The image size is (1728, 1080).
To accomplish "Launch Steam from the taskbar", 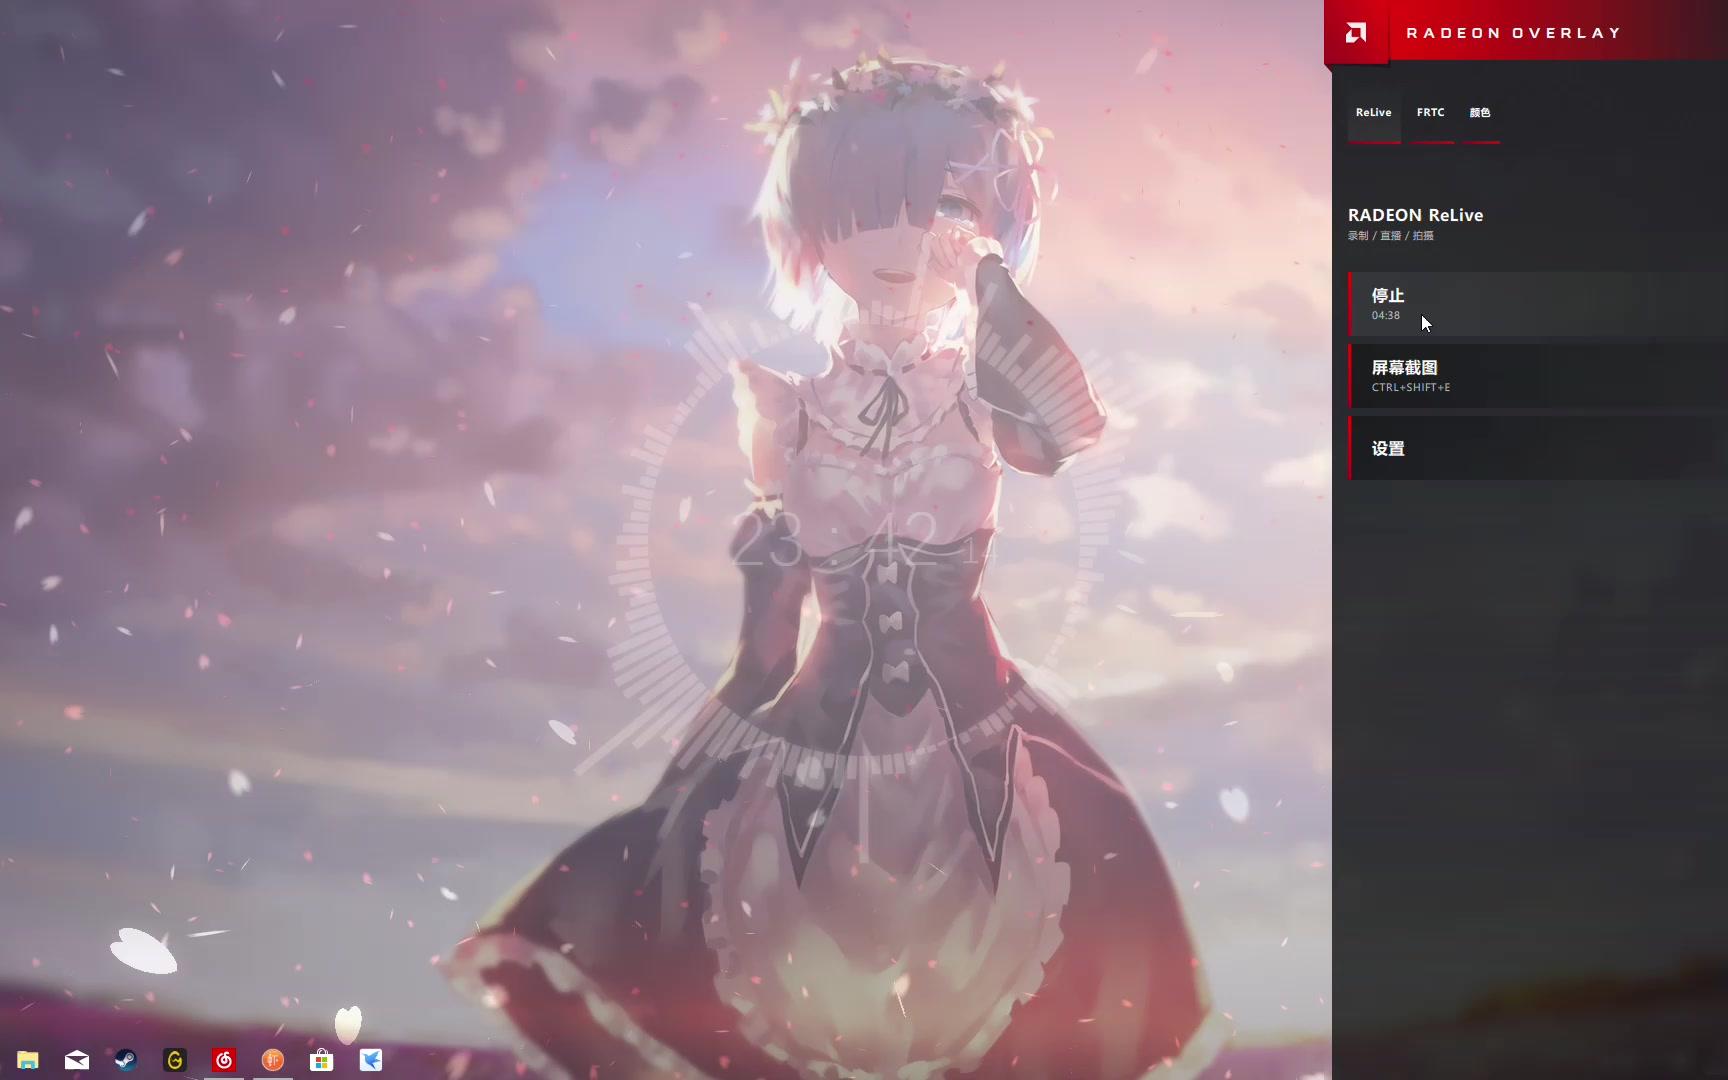I will [126, 1060].
